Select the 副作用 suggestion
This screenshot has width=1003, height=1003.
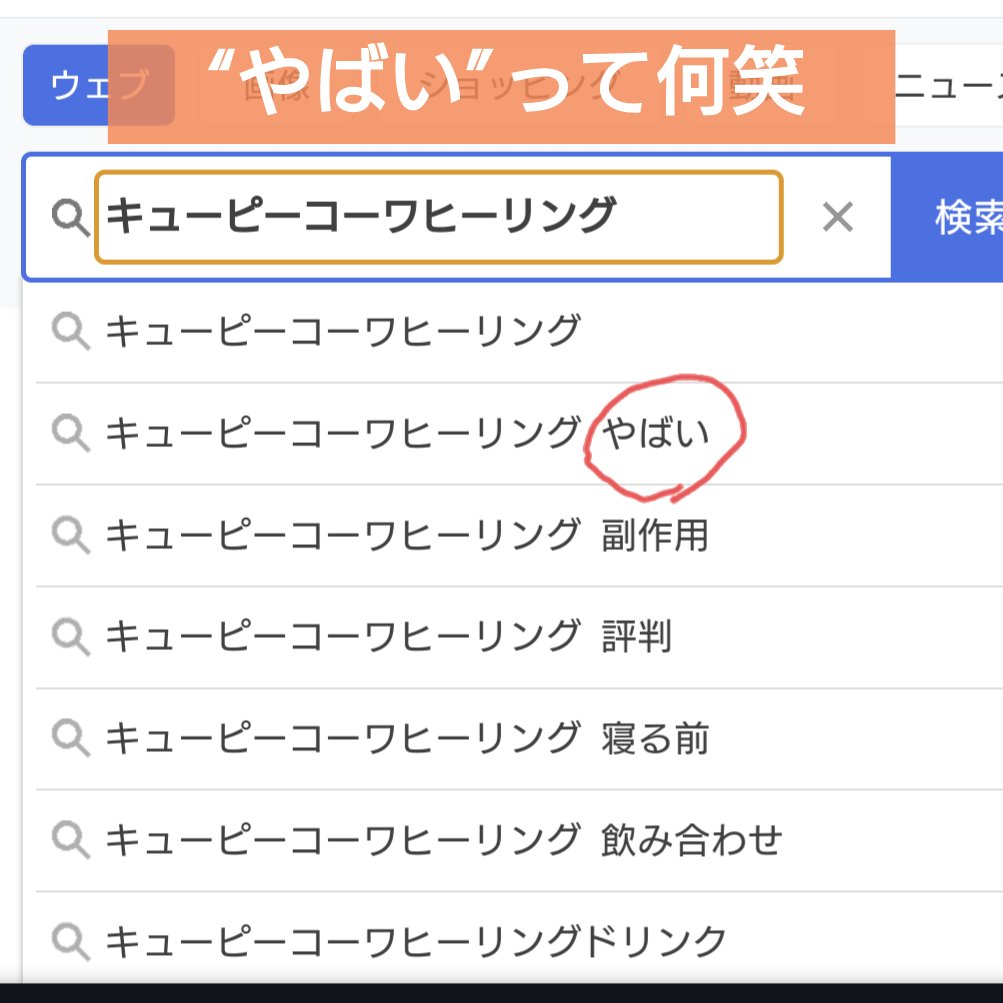(406, 535)
